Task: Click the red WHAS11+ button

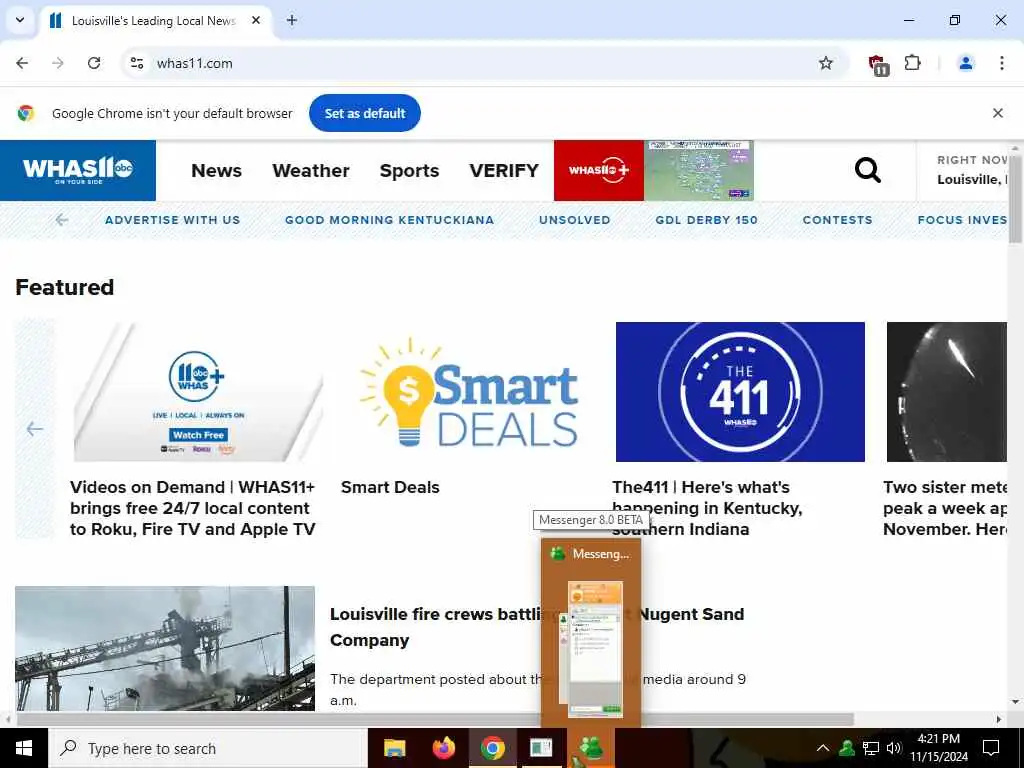Action: pyautogui.click(x=599, y=170)
